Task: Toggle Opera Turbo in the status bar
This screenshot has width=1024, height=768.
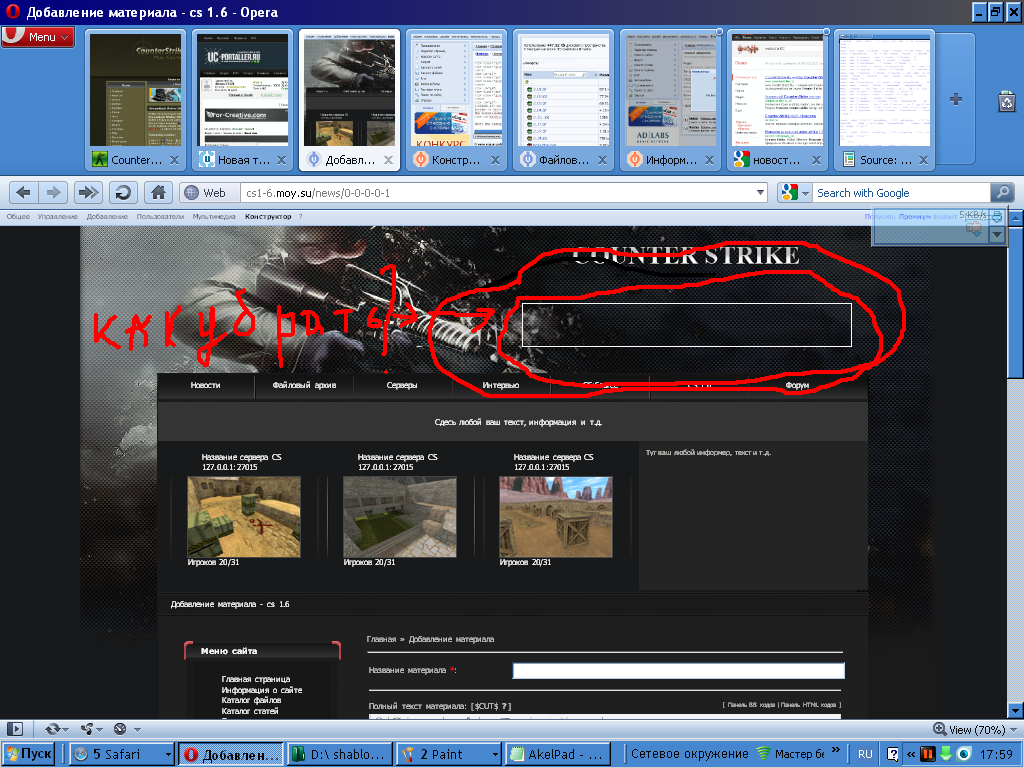Action: point(121,729)
